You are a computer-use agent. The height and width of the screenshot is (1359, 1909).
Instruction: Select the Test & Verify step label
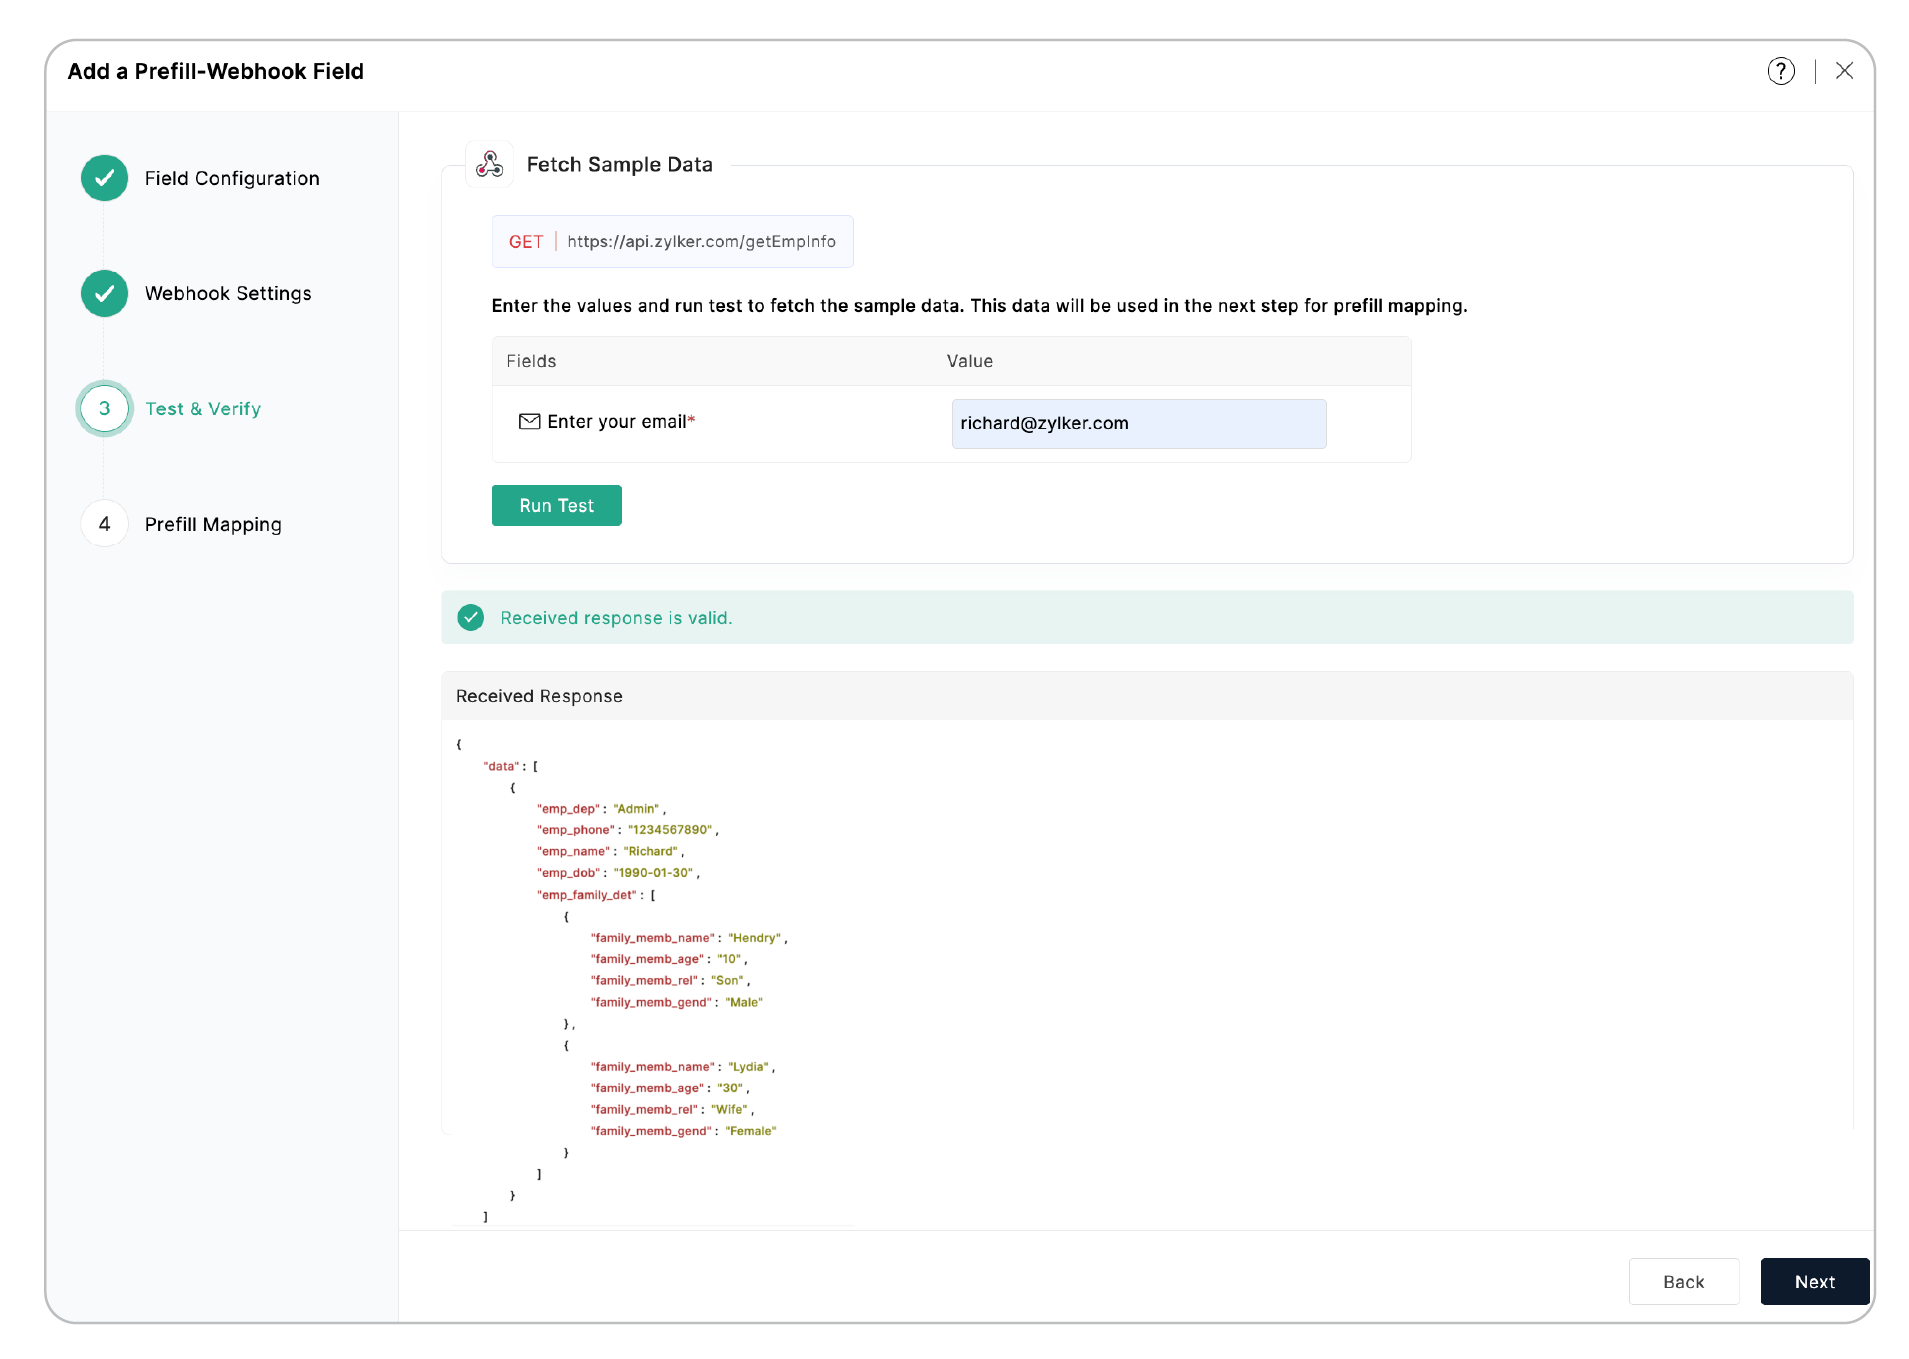tap(203, 409)
